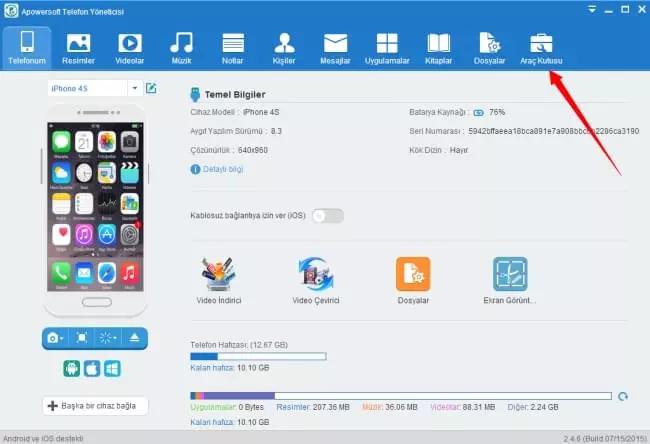
Task: Click the Temel Bilgiler header icon
Action: pyautogui.click(x=195, y=95)
